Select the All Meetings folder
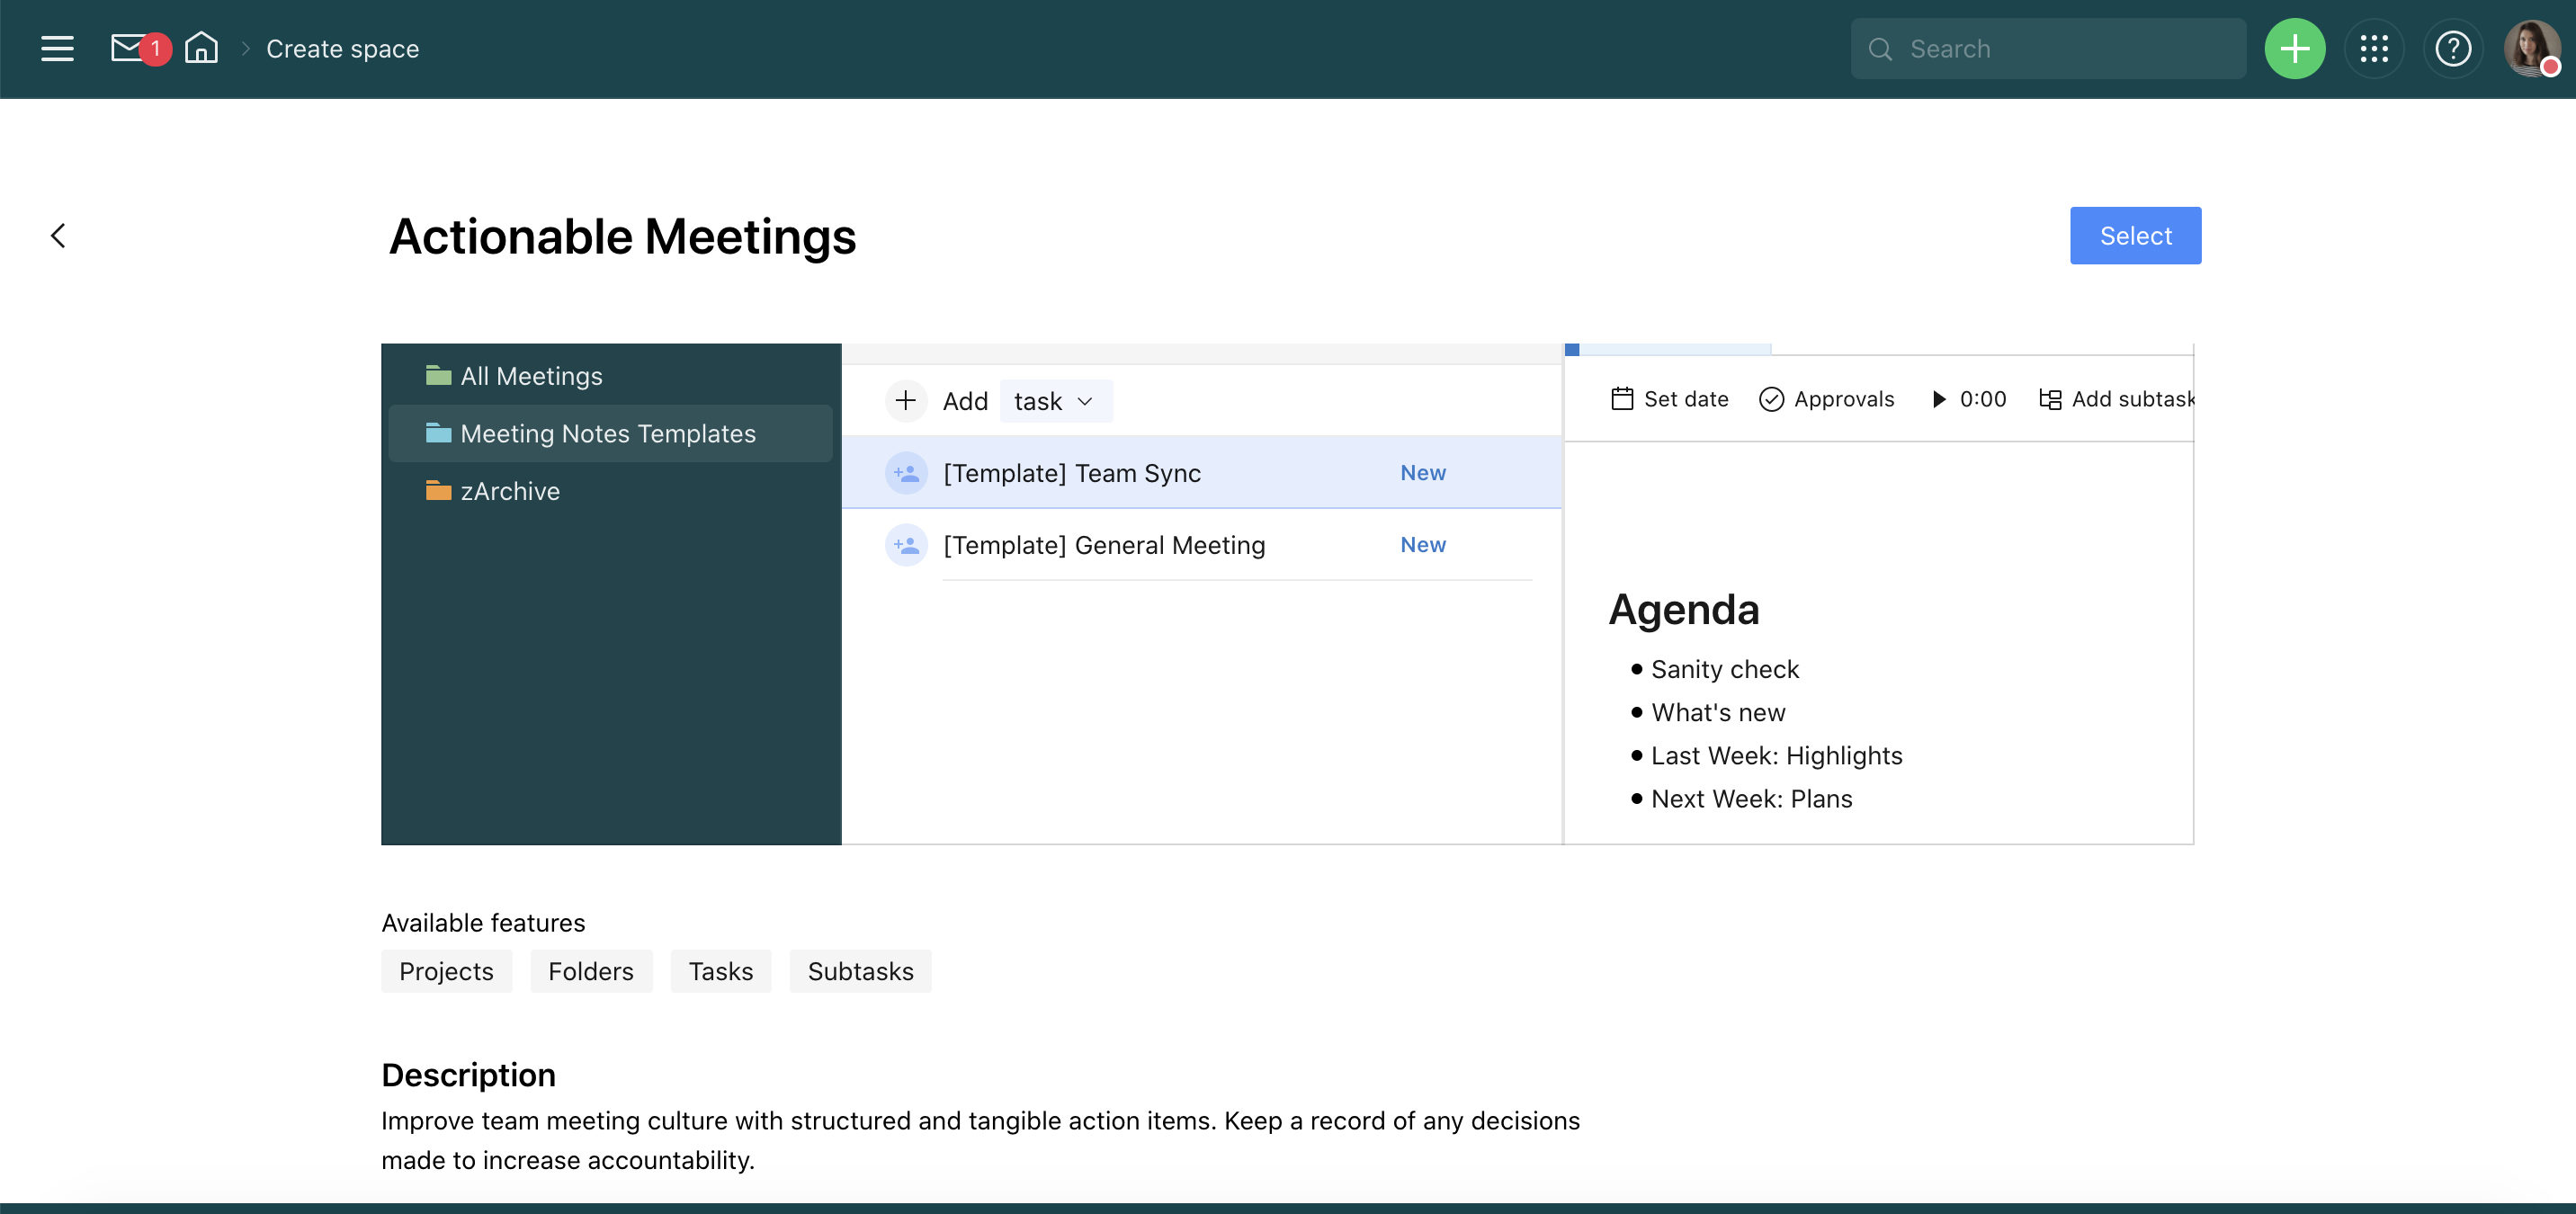The image size is (2576, 1214). (531, 376)
